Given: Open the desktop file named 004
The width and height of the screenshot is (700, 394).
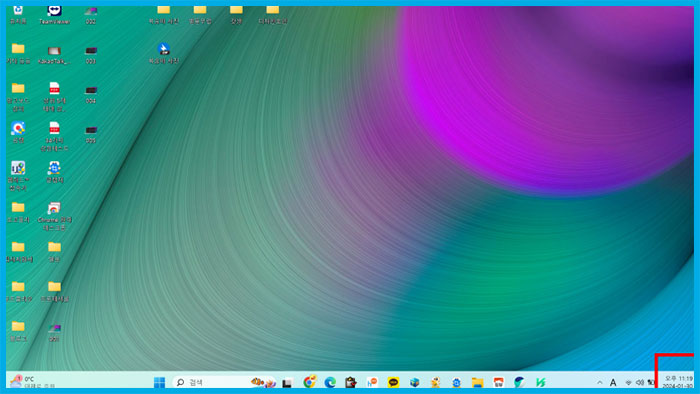Looking at the screenshot, I should [x=91, y=95].
